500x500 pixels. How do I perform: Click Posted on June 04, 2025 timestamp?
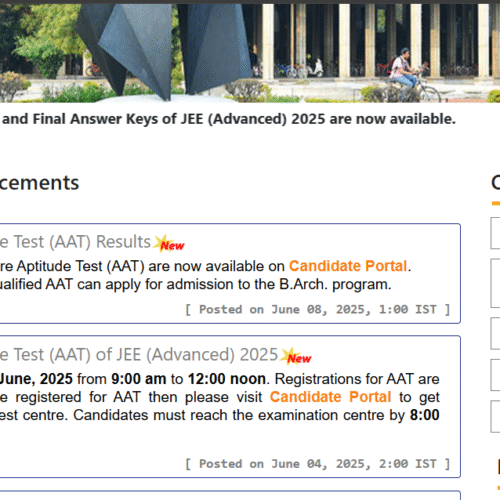pyautogui.click(x=318, y=464)
